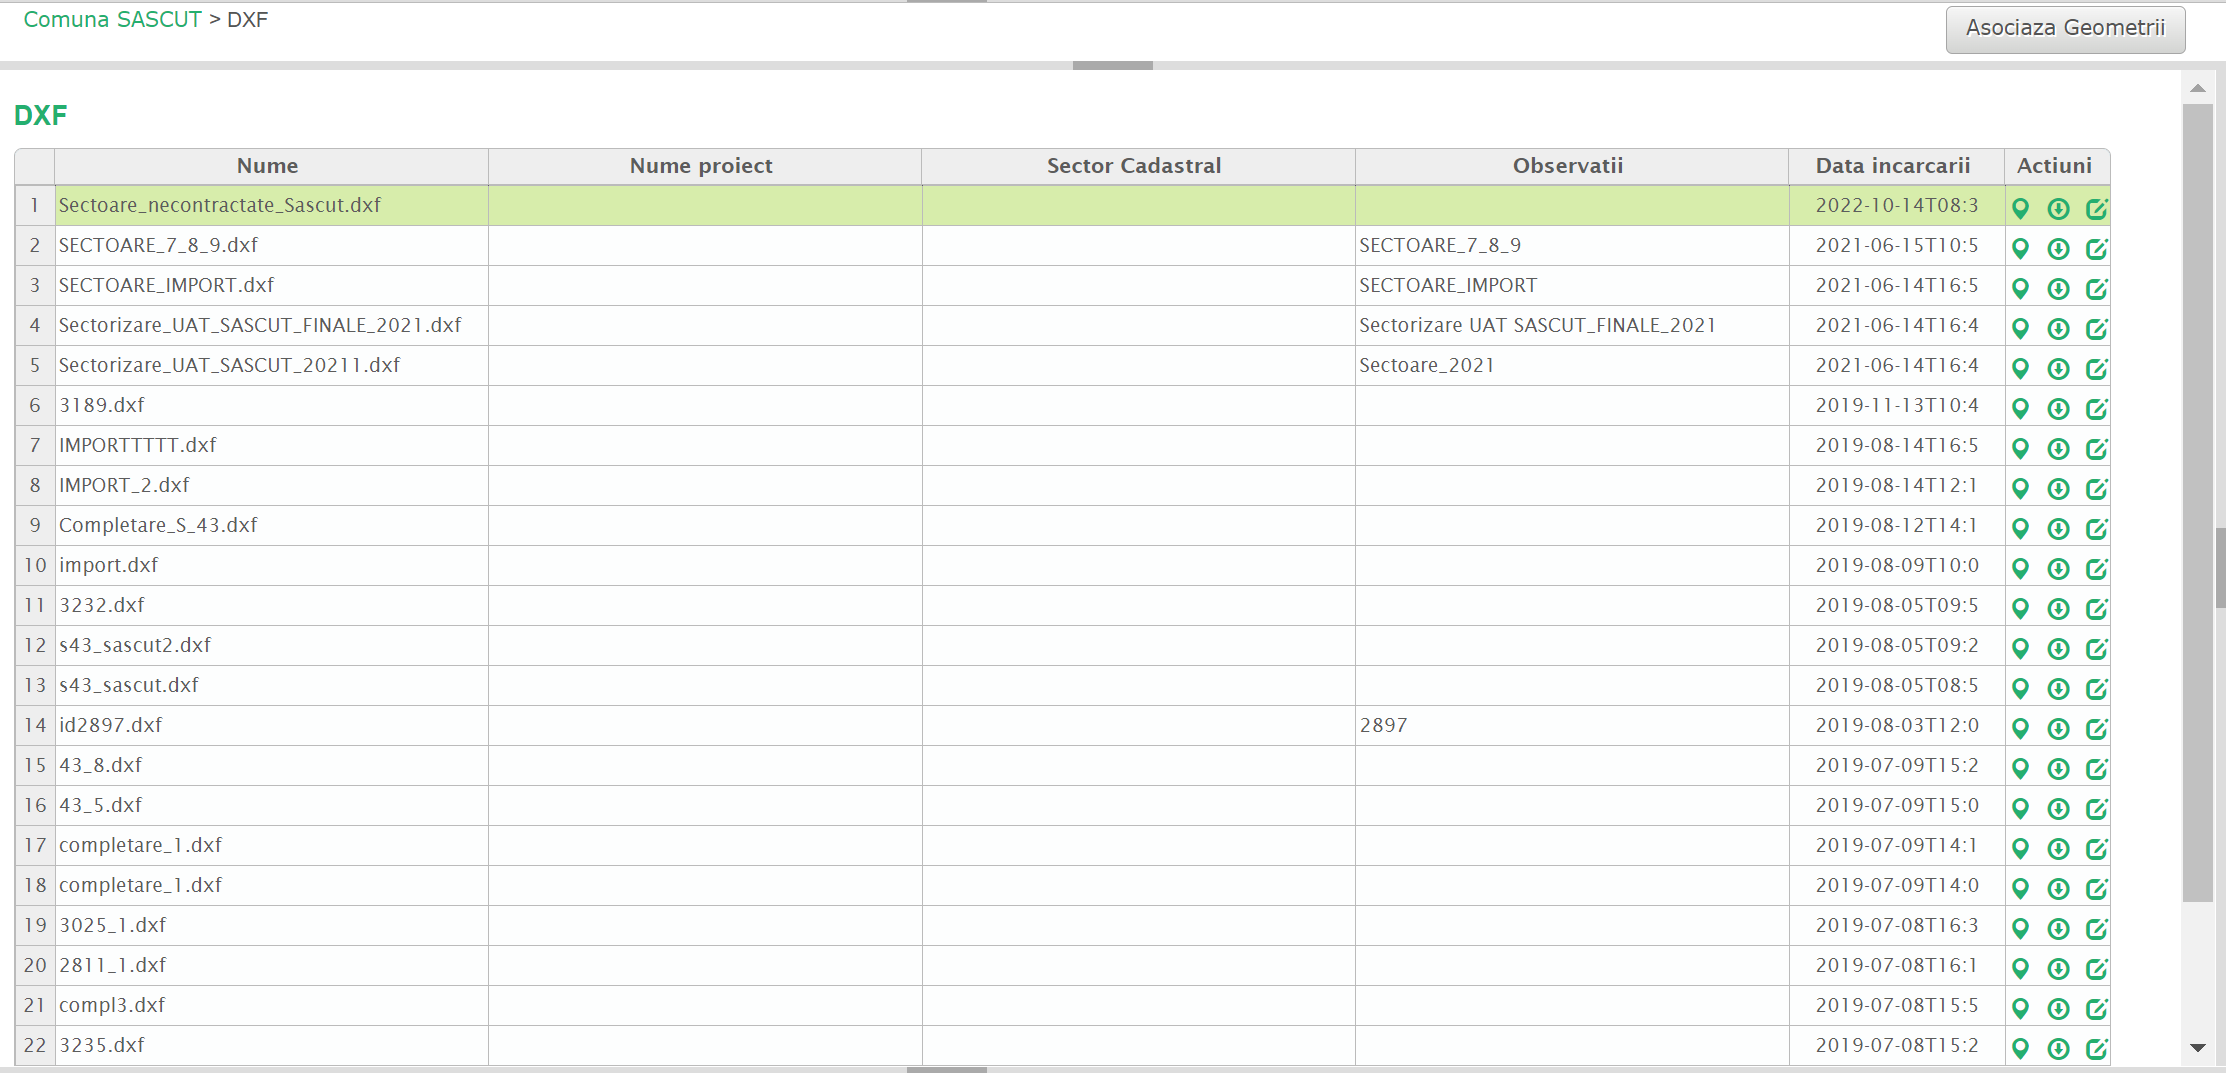Select the s43_sascut2.dxf row

135,645
